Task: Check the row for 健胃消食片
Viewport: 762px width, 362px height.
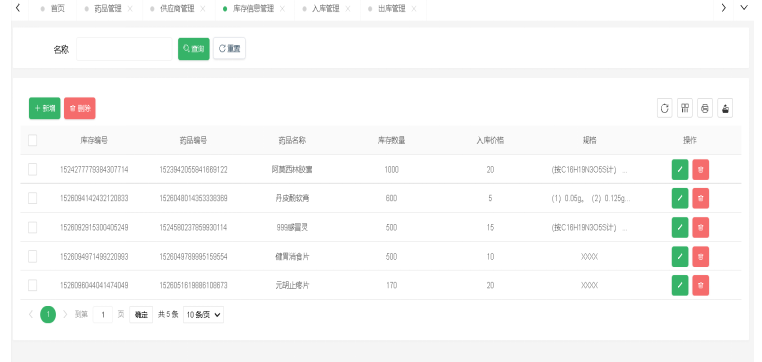Action: [33, 257]
